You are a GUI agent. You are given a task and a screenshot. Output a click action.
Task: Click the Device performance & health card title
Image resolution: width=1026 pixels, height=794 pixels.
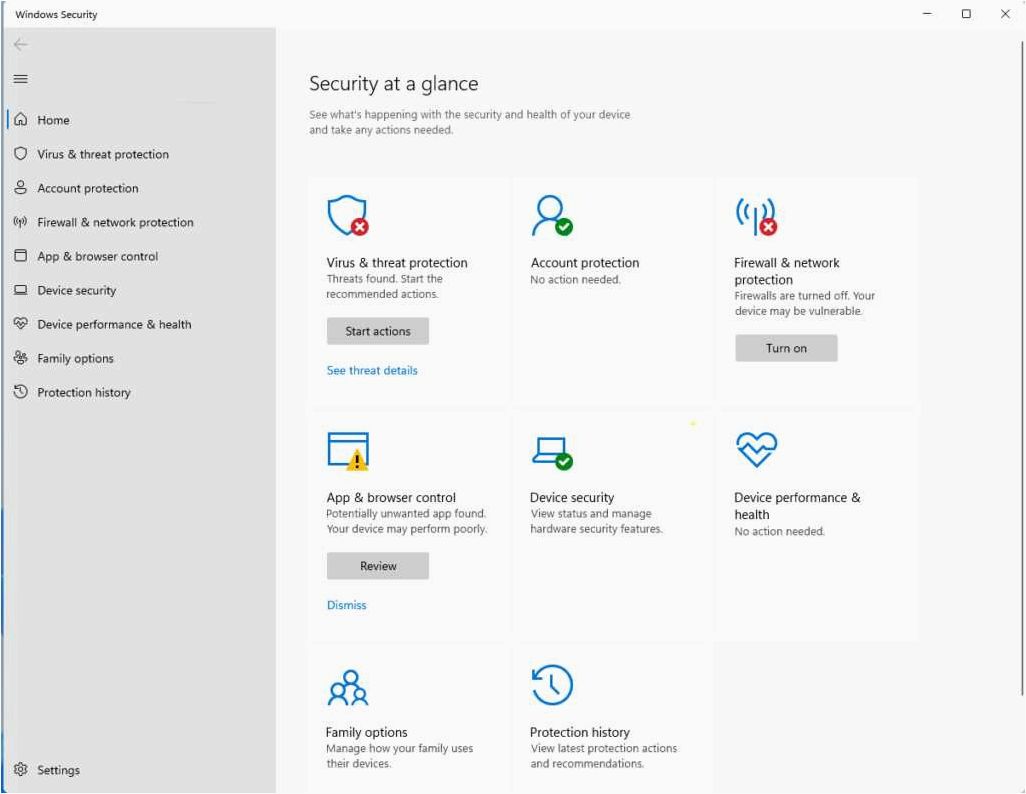[797, 506]
